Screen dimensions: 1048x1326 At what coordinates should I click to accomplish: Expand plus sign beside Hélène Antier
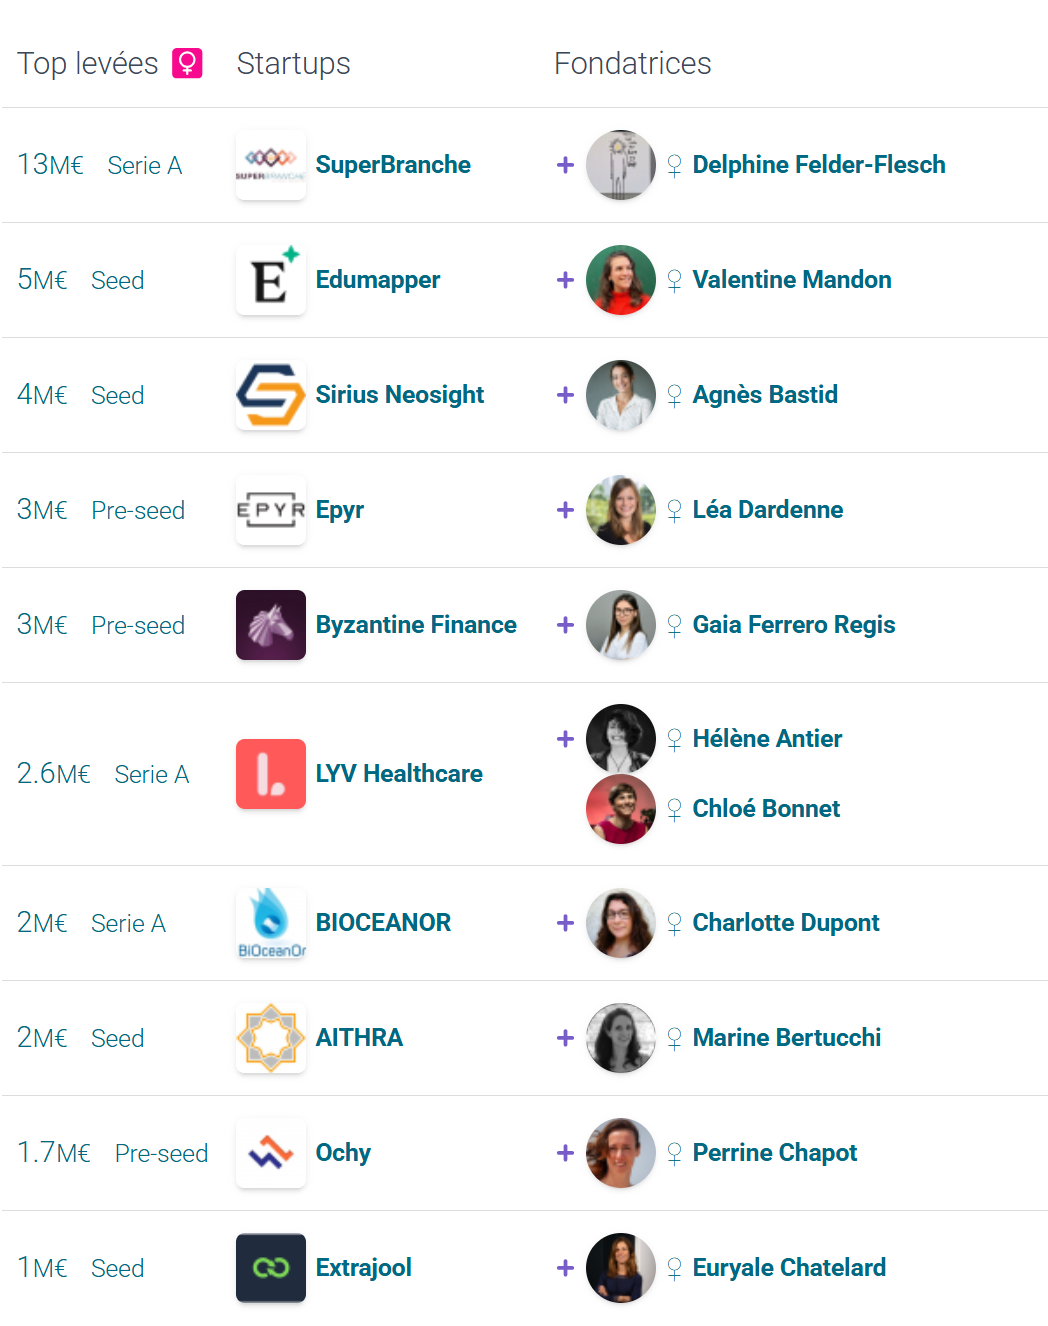pyautogui.click(x=565, y=739)
